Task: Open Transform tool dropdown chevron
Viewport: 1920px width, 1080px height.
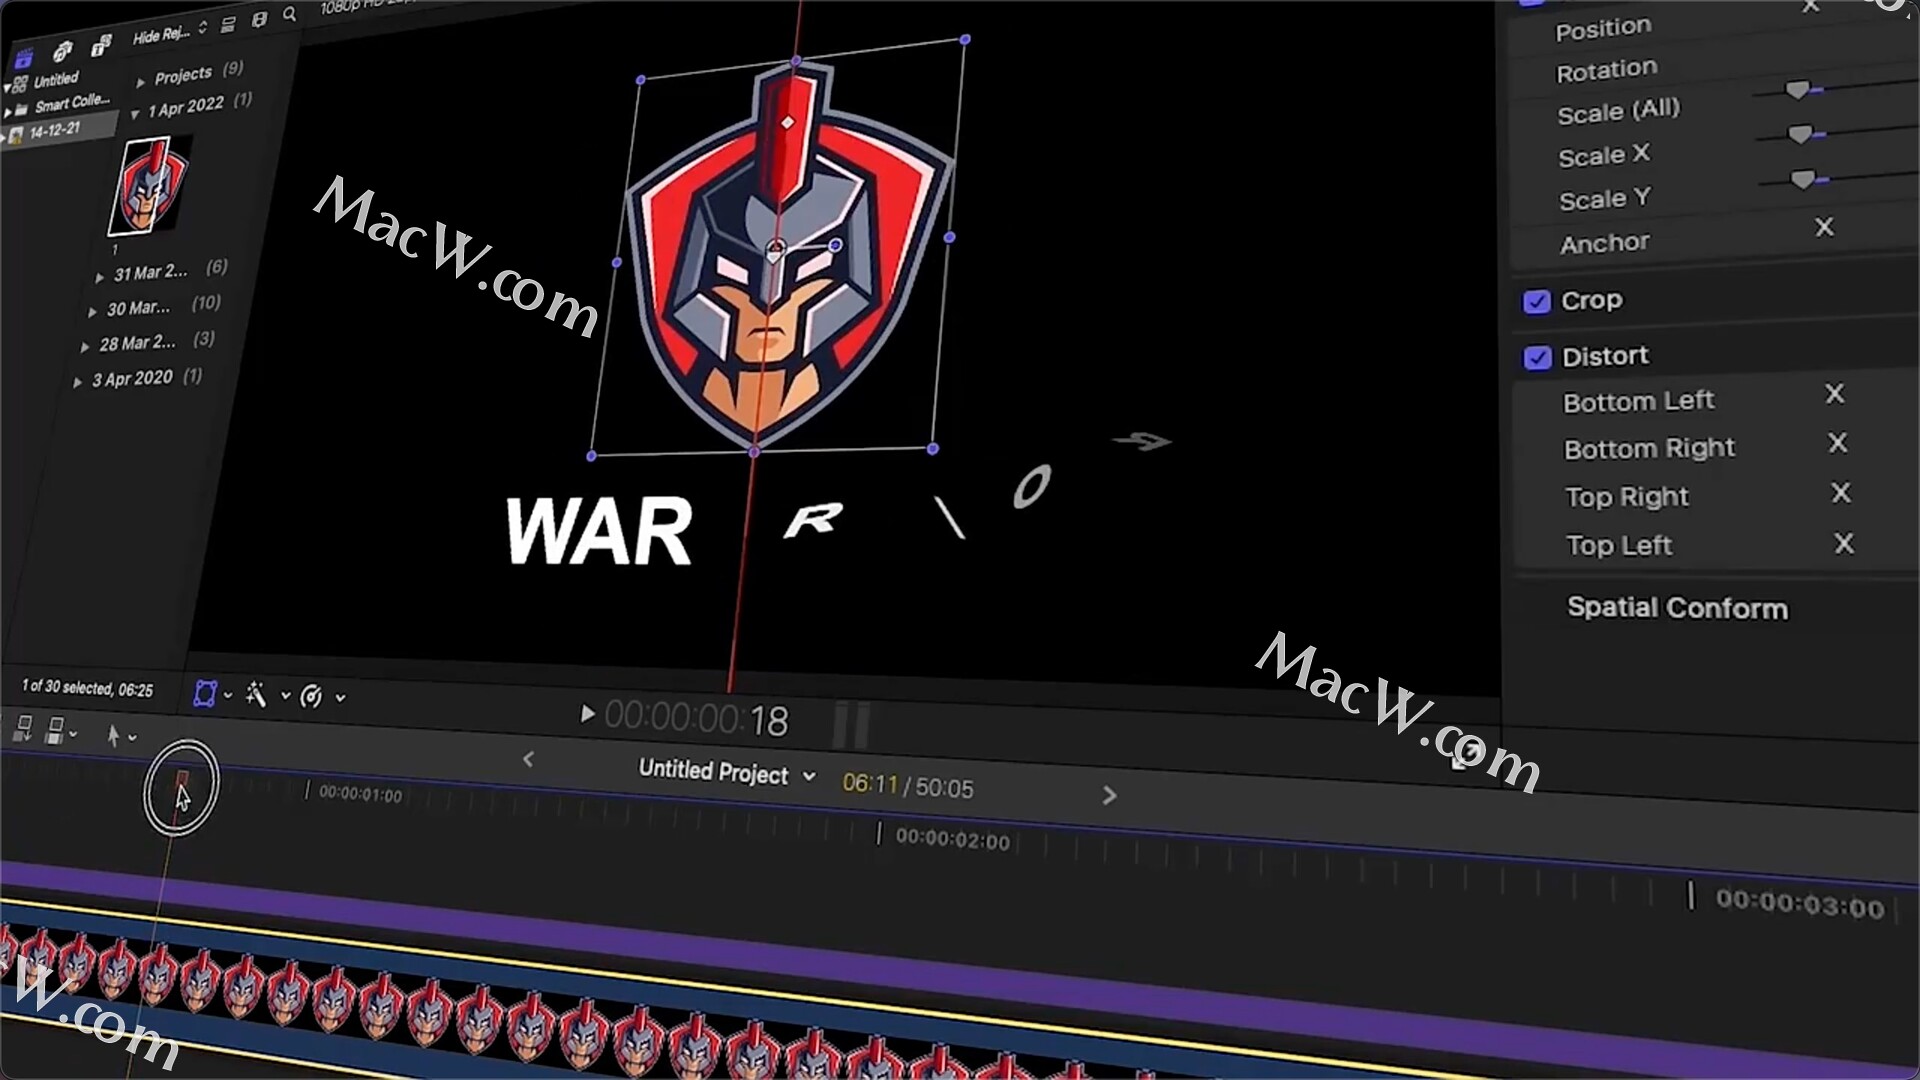Action: pos(228,695)
